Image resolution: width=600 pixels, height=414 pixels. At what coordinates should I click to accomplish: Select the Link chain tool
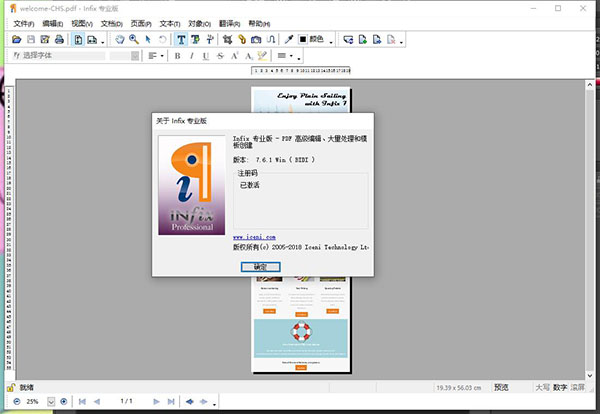(x=242, y=39)
